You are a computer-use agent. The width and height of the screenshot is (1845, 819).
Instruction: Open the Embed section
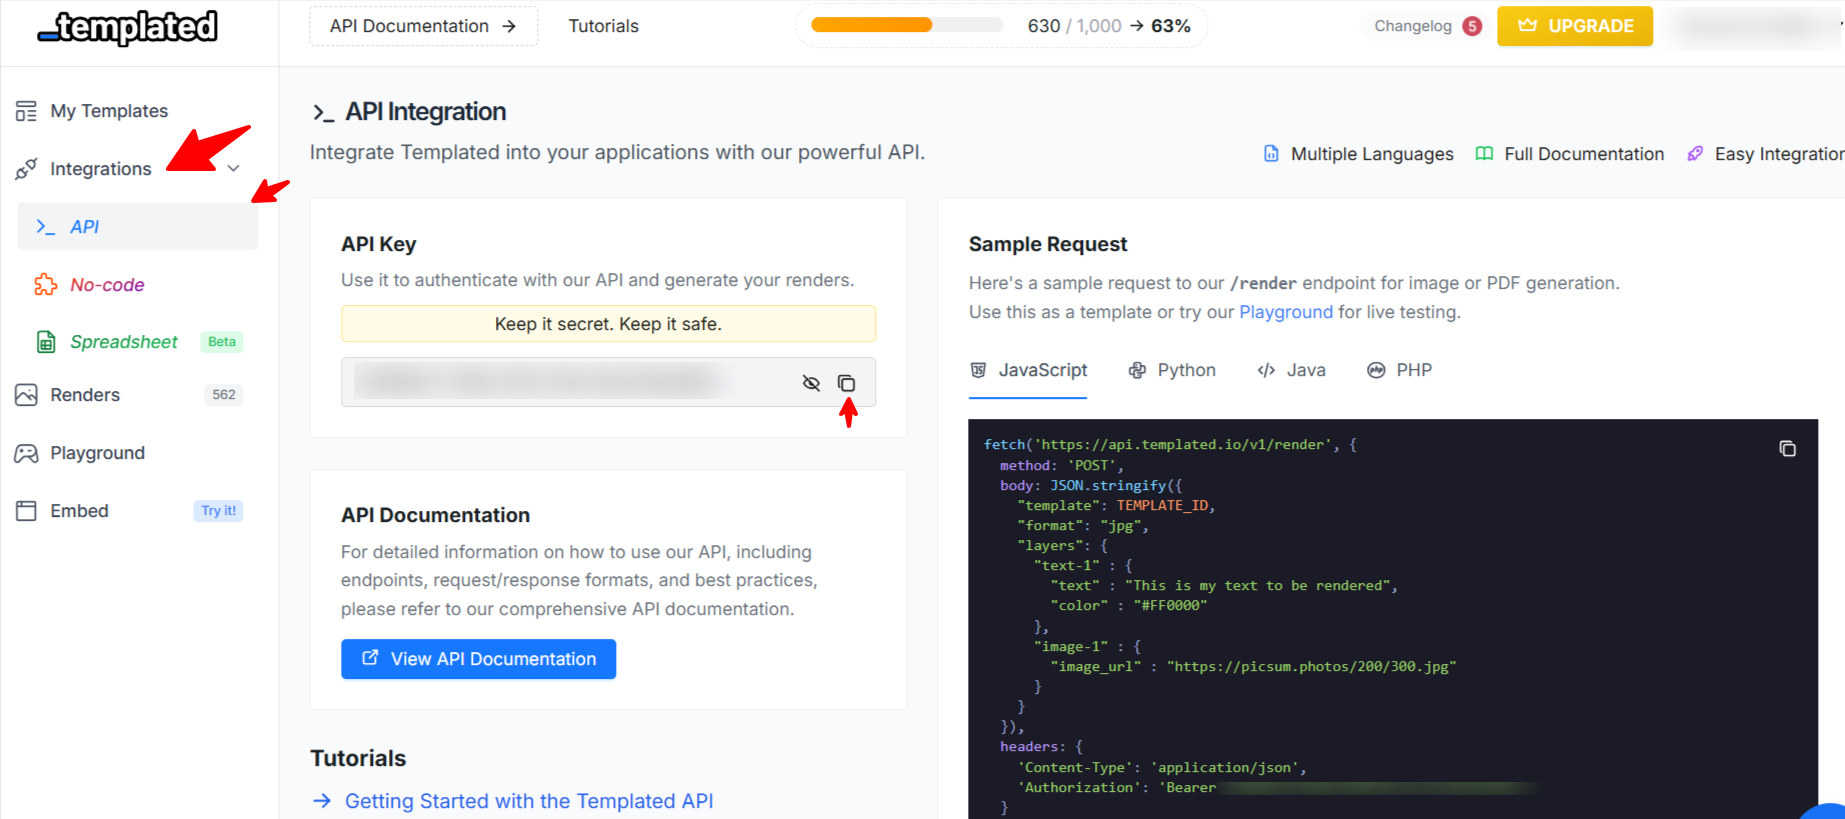pos(79,511)
